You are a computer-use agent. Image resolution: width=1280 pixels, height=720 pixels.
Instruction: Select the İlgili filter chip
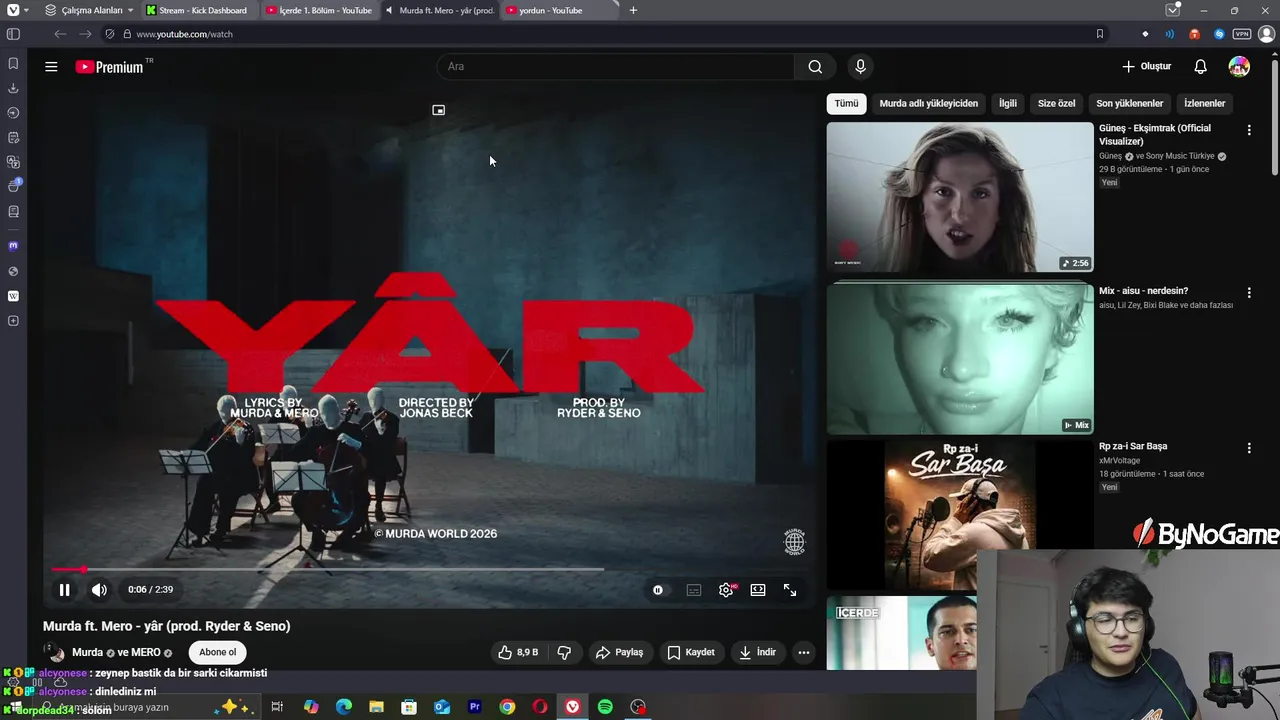(1008, 103)
